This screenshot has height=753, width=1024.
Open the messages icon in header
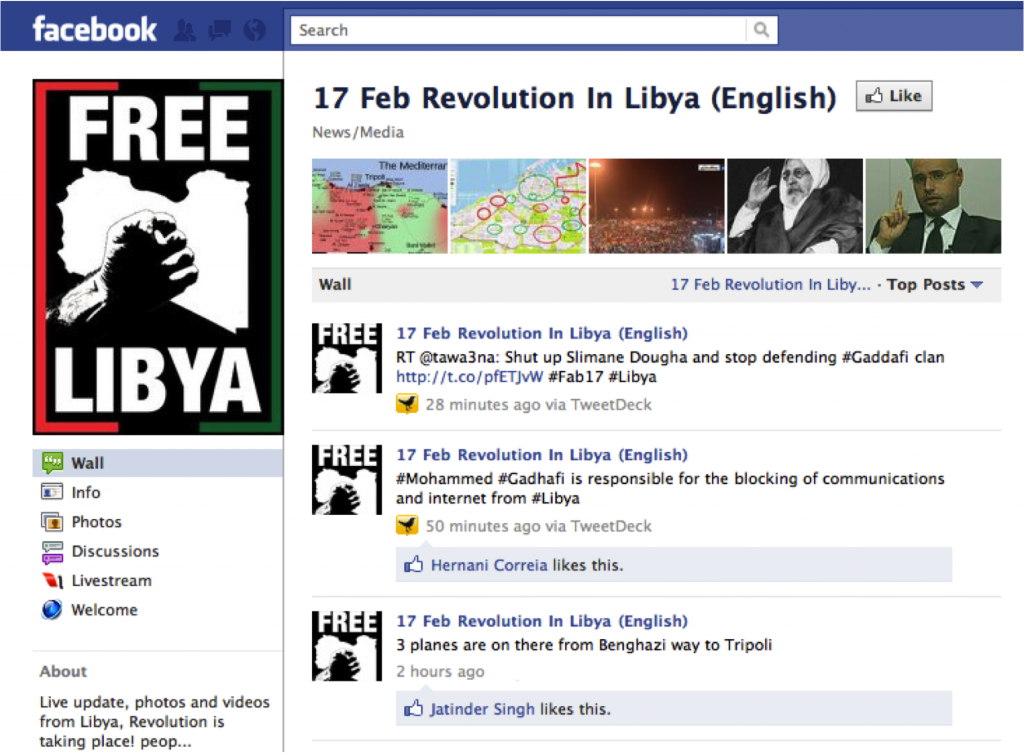click(x=219, y=30)
